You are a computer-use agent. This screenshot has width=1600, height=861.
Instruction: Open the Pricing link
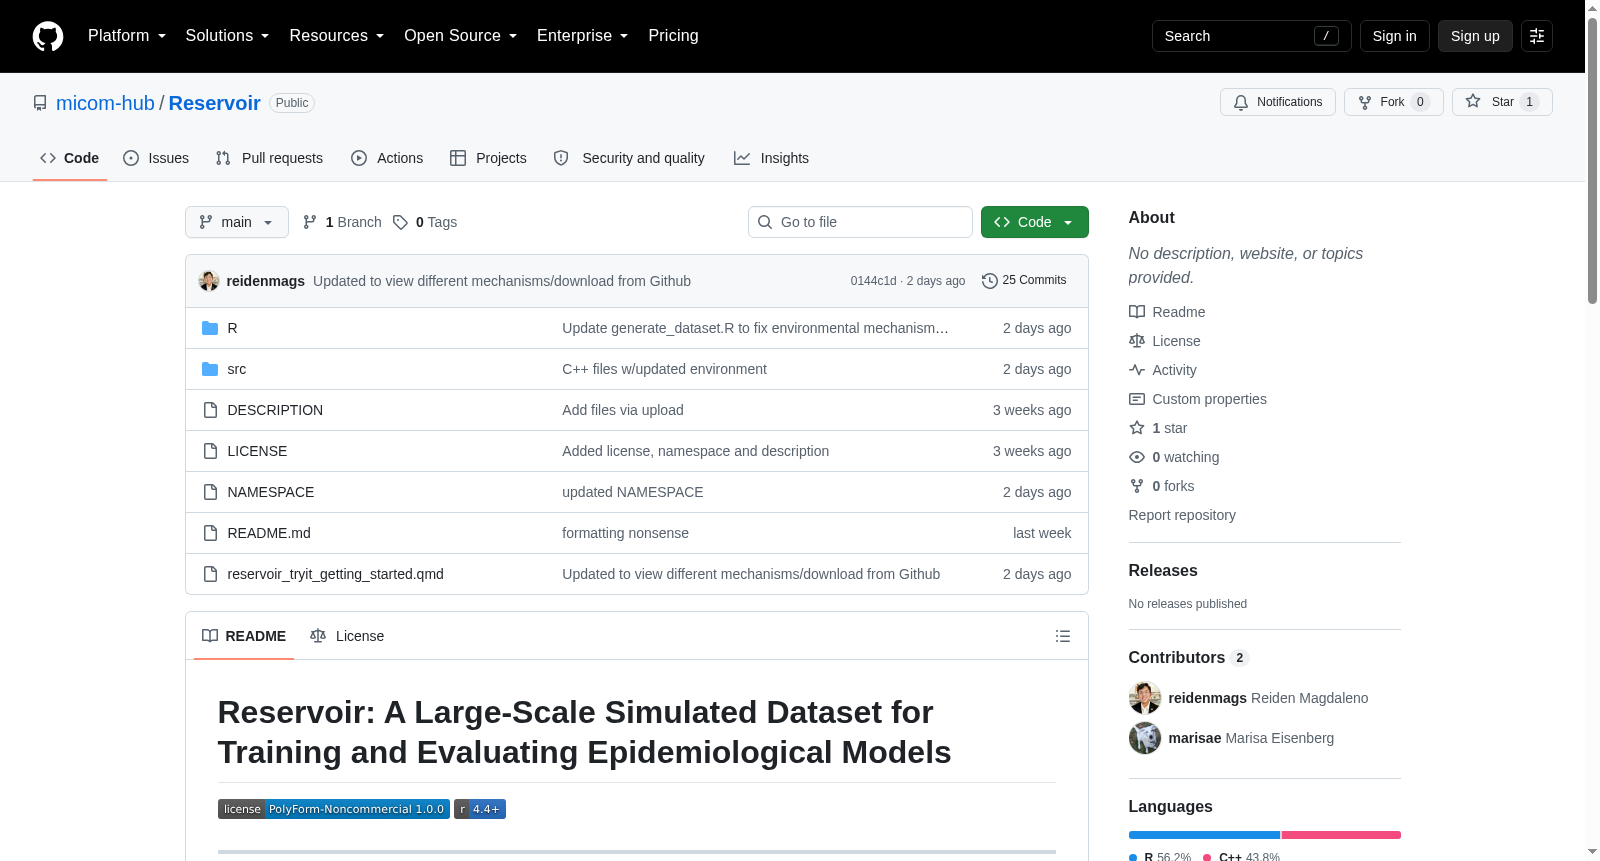coord(673,36)
